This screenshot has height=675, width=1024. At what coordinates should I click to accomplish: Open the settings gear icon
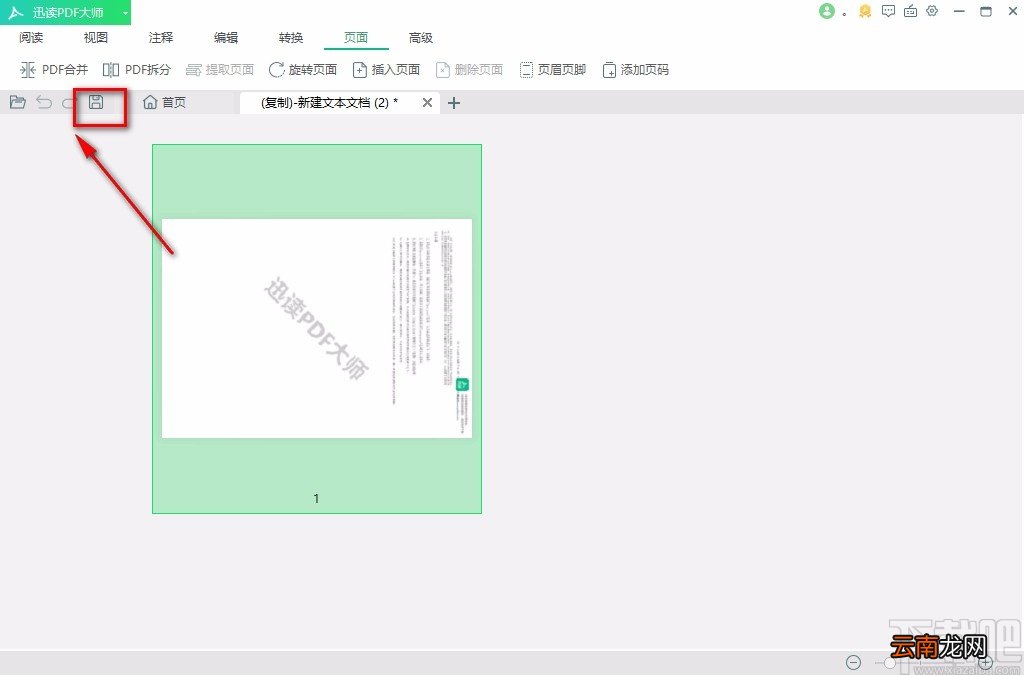pyautogui.click(x=932, y=11)
